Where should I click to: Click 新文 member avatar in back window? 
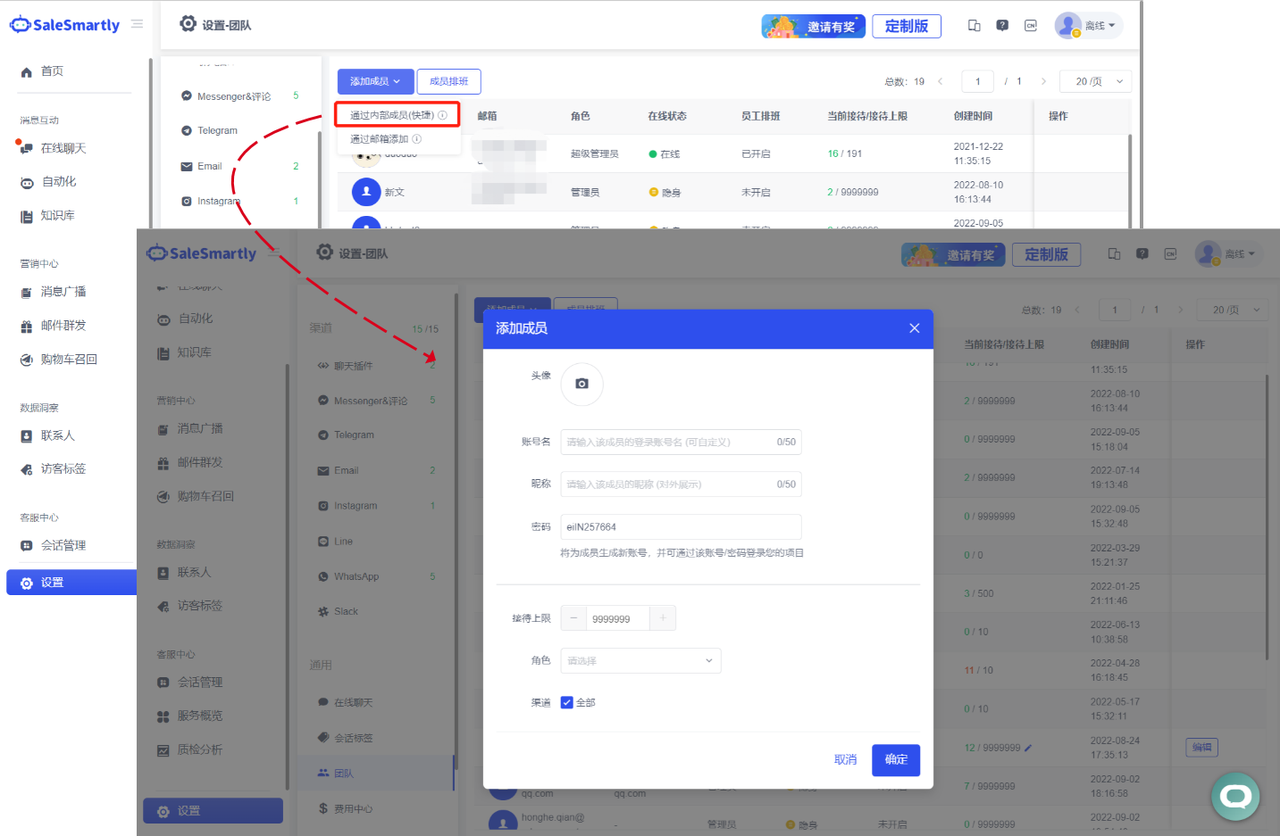coord(366,191)
